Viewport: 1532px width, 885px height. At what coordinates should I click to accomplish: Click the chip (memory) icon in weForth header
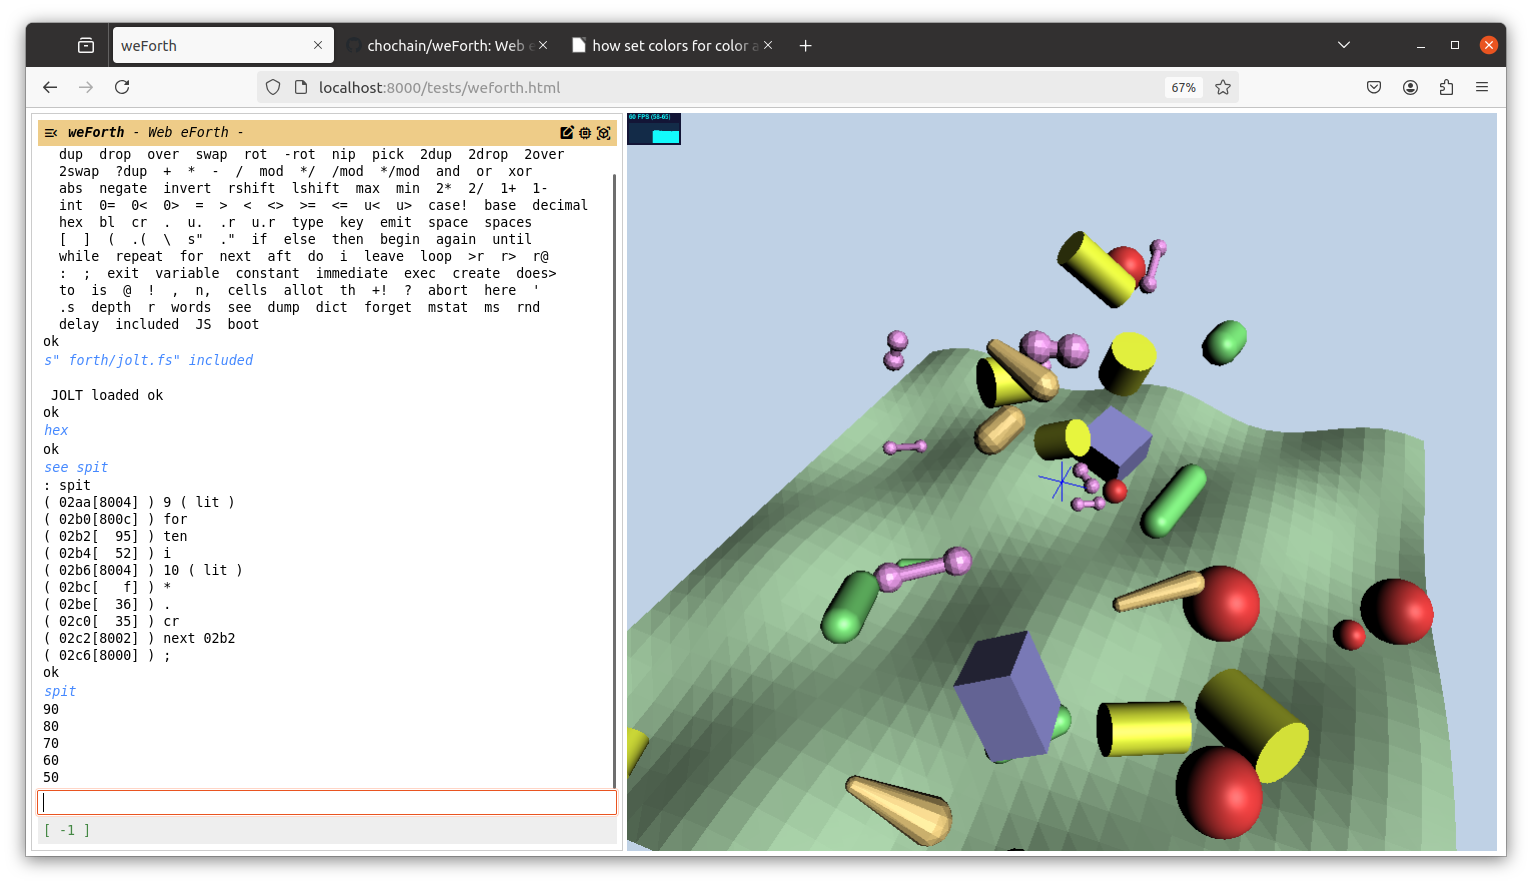[x=585, y=133]
